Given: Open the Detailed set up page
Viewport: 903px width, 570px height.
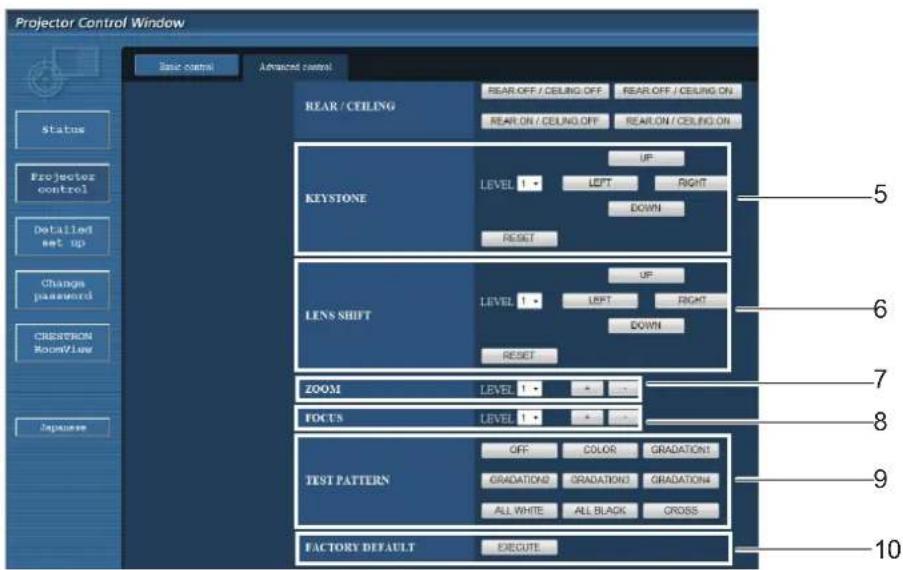Looking at the screenshot, I should click(63, 236).
